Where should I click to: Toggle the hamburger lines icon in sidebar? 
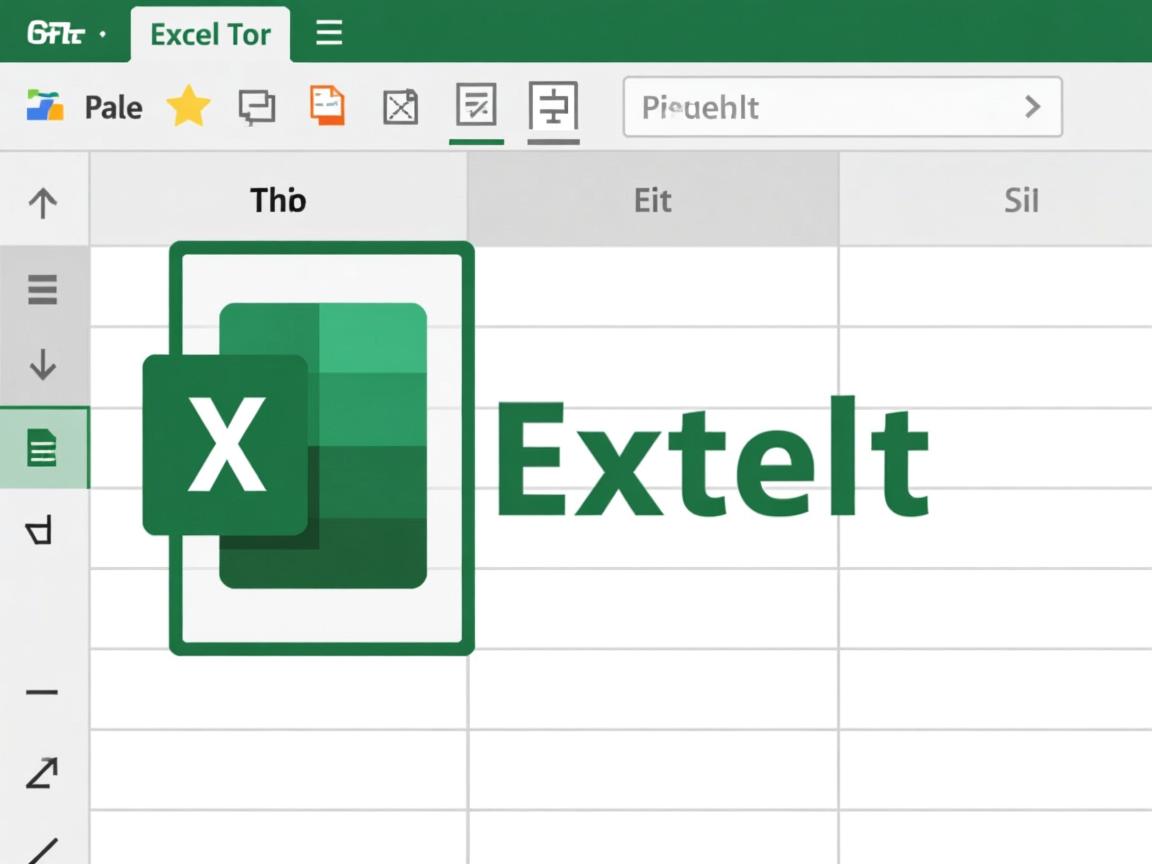click(x=42, y=289)
